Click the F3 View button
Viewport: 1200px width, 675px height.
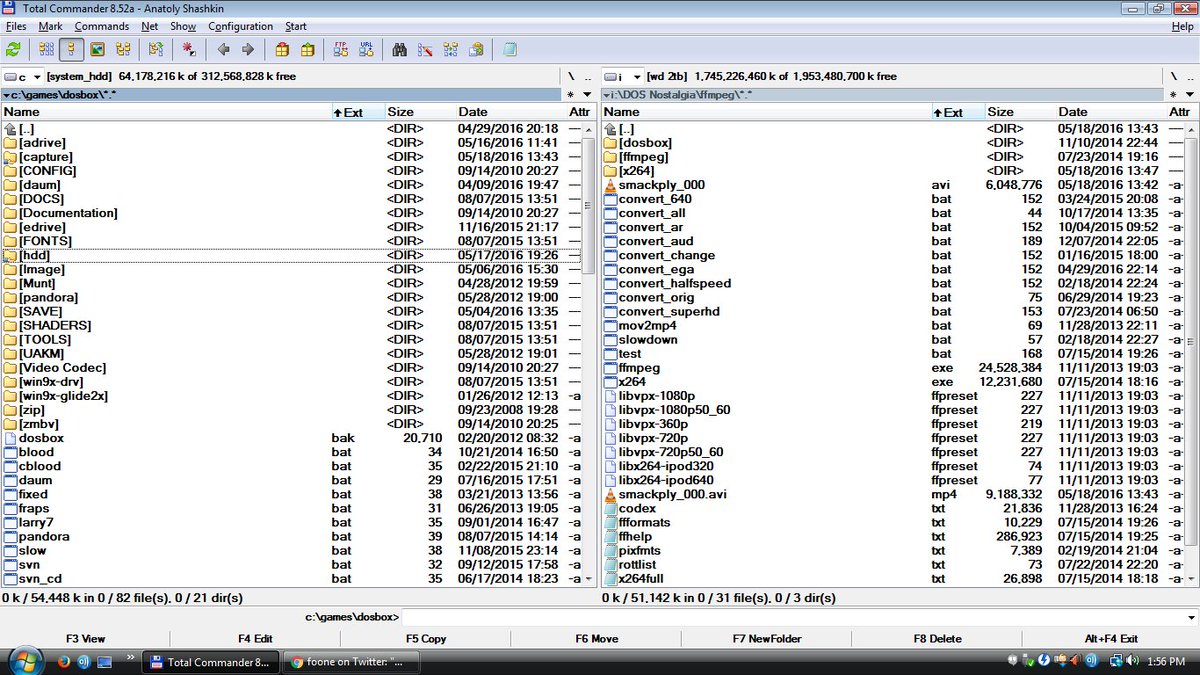[86, 638]
